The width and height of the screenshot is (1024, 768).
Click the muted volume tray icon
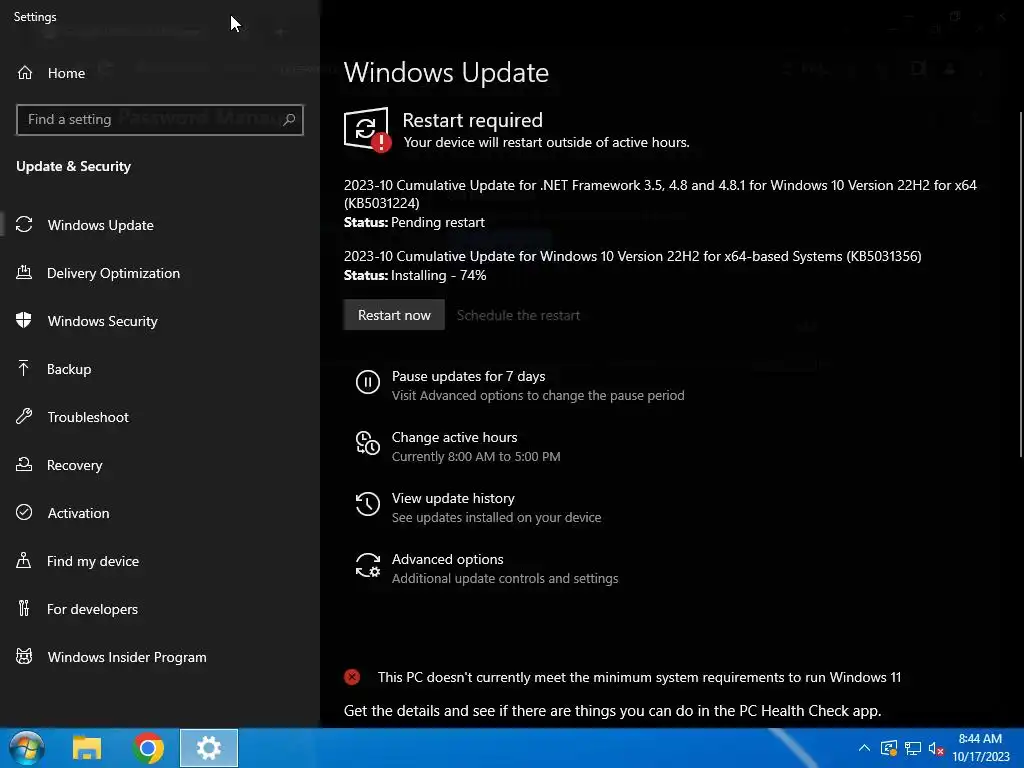click(936, 749)
